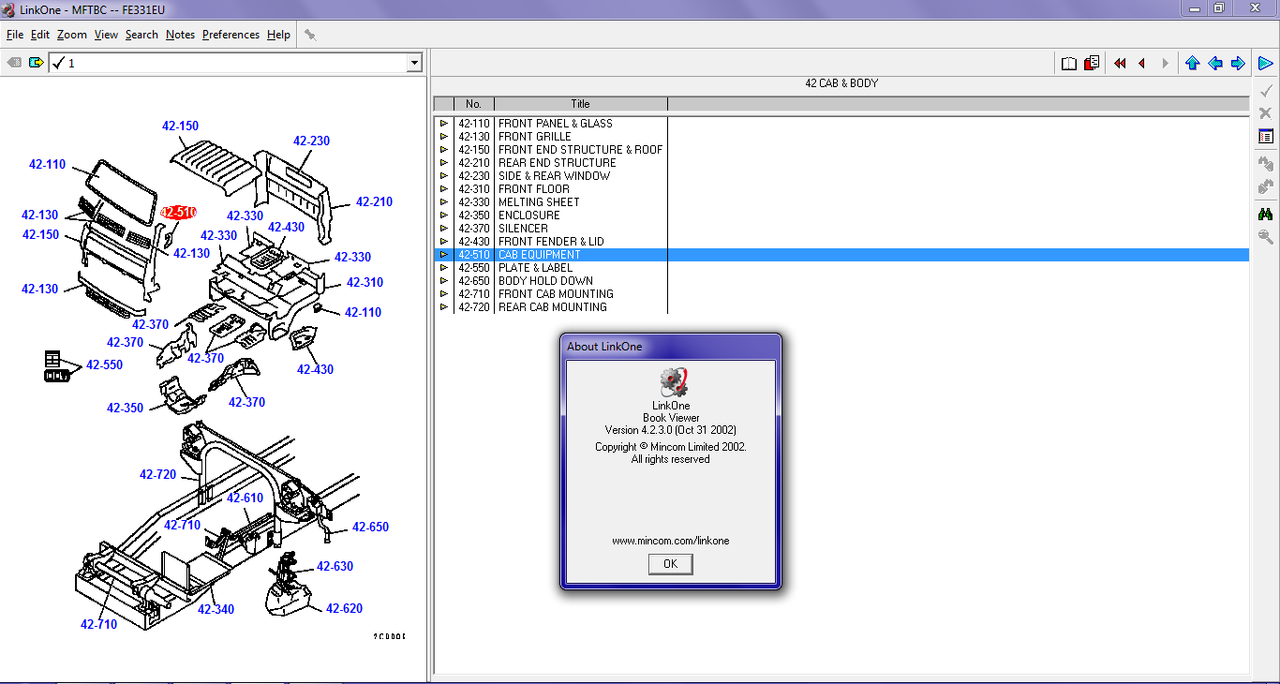Open the picture selector dropdown arrow

coord(414,63)
